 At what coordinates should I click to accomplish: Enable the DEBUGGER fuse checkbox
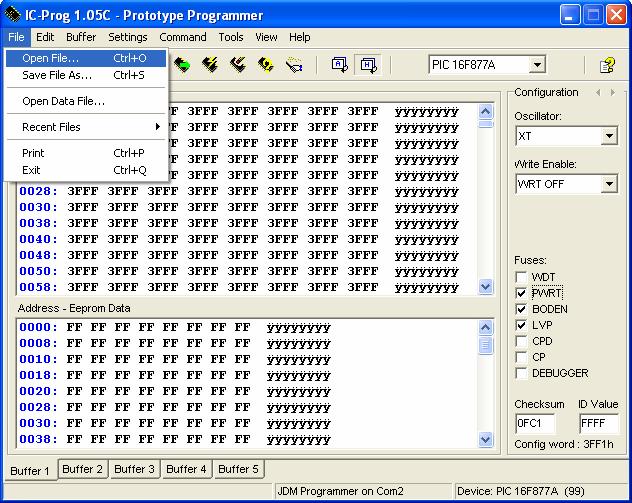point(521,373)
